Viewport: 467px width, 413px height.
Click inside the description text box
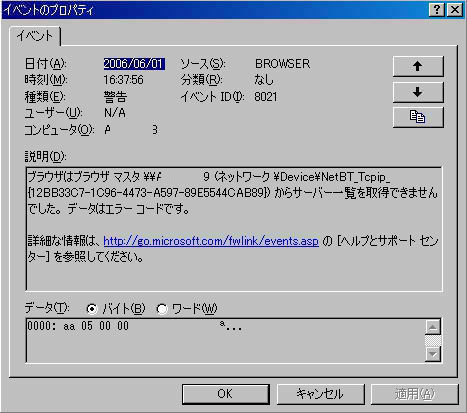234,229
